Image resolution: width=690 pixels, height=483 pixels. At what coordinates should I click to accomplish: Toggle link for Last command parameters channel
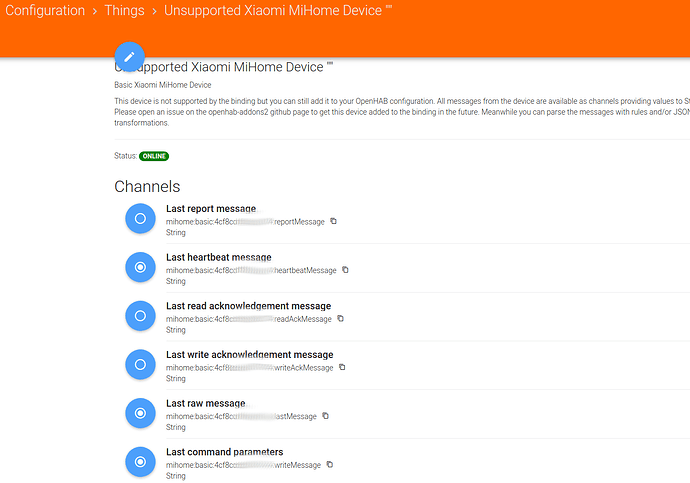point(140,461)
